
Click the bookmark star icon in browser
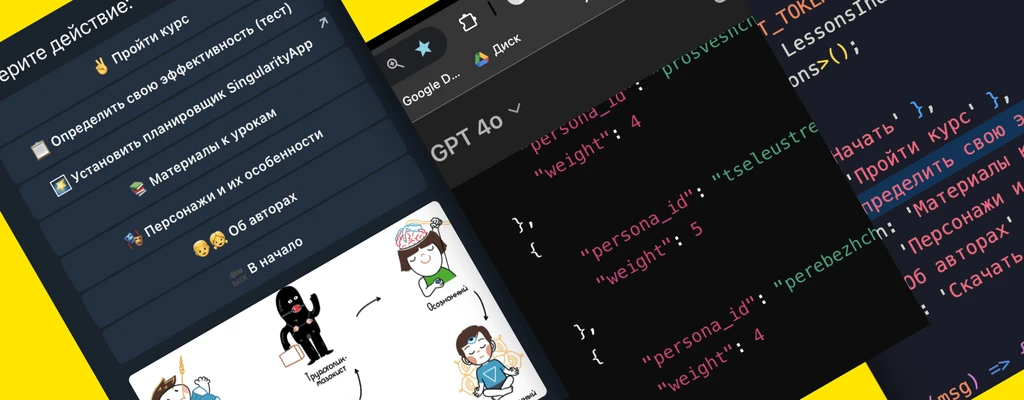tap(423, 48)
